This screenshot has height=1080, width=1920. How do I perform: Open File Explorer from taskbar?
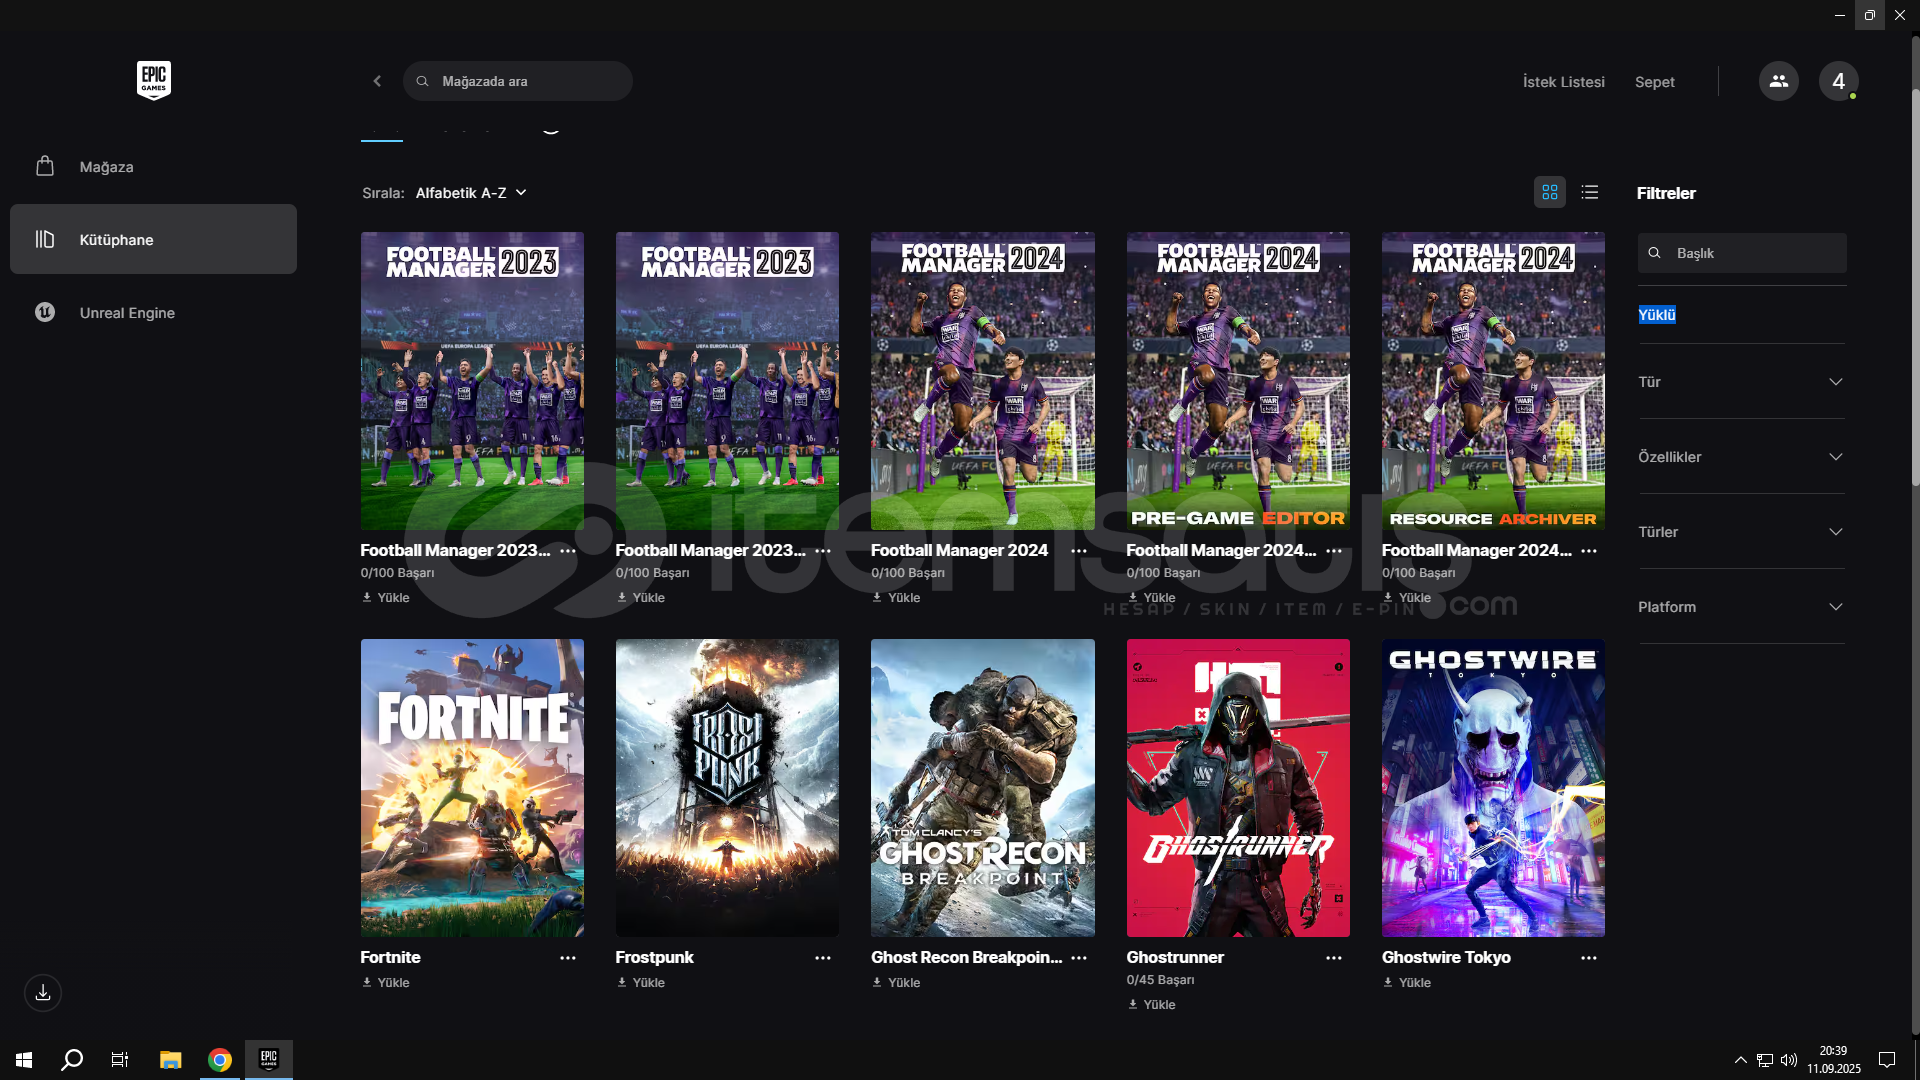[171, 1059]
